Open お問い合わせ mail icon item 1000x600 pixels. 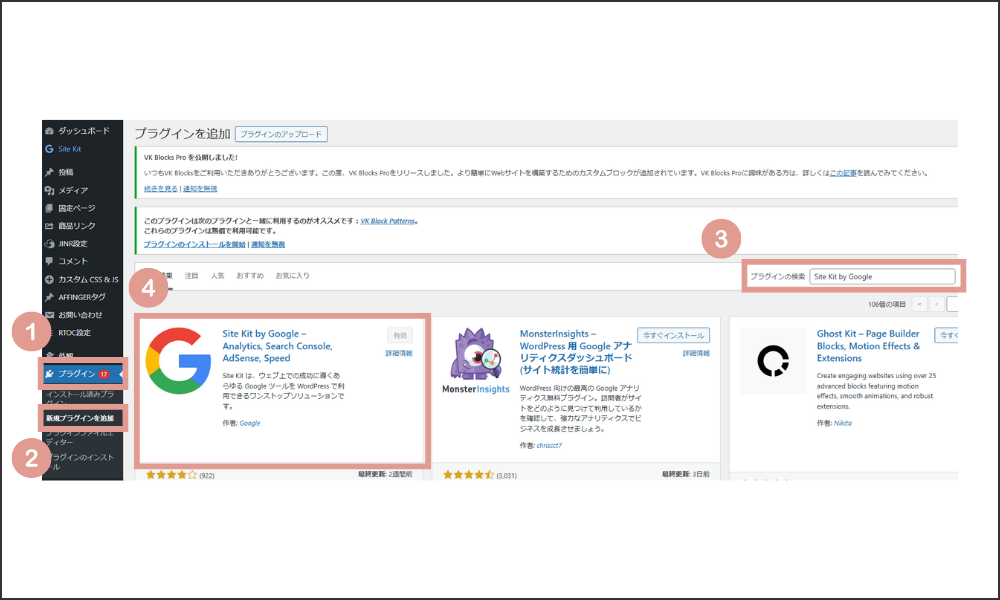coord(49,315)
